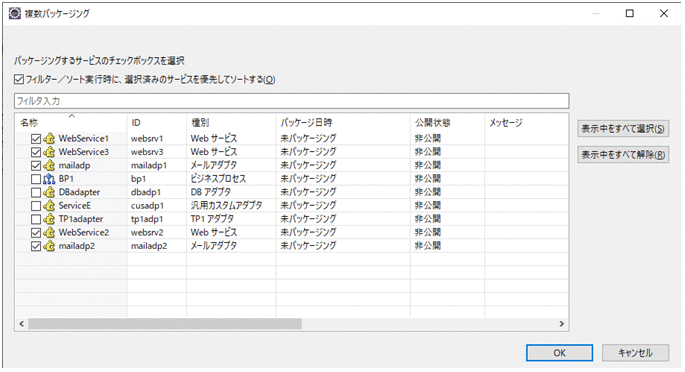Screen dimensions: 685x372
Task: Confirm with the OK button
Action: pos(559,353)
